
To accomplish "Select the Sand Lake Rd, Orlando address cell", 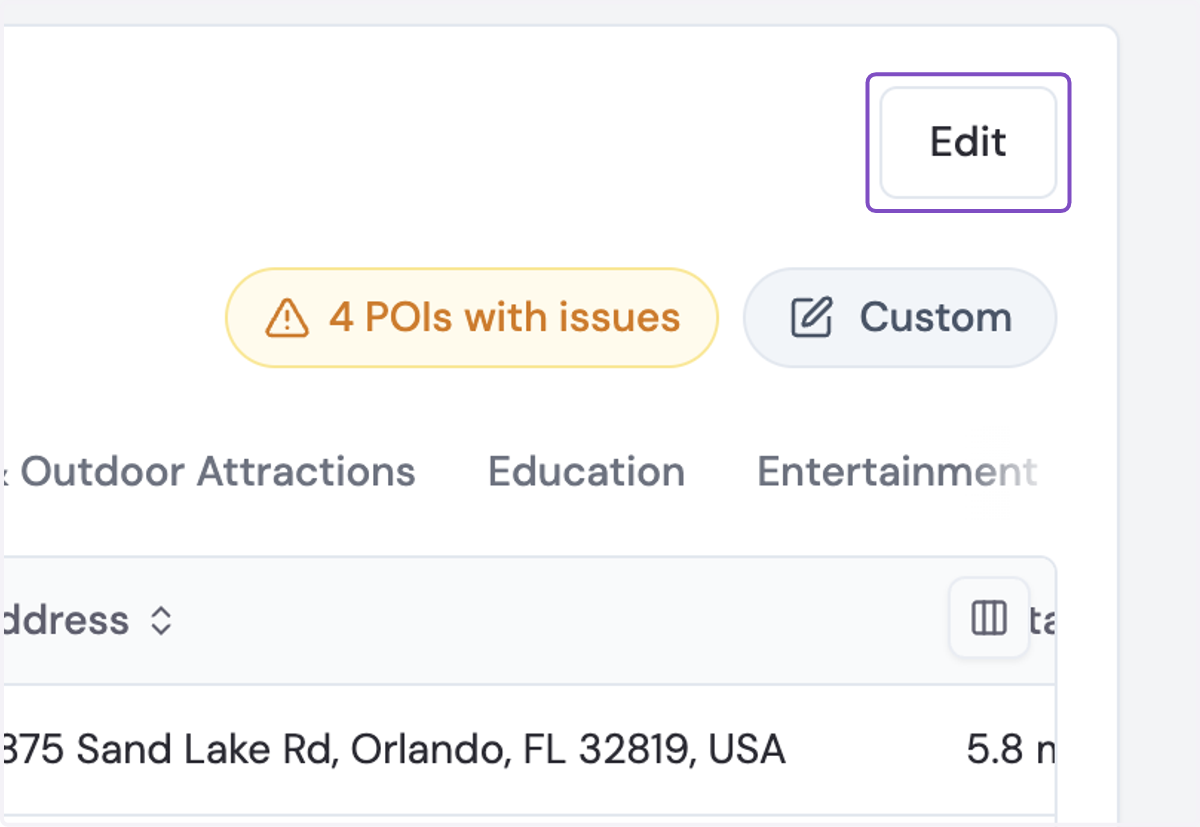I will pos(393,749).
